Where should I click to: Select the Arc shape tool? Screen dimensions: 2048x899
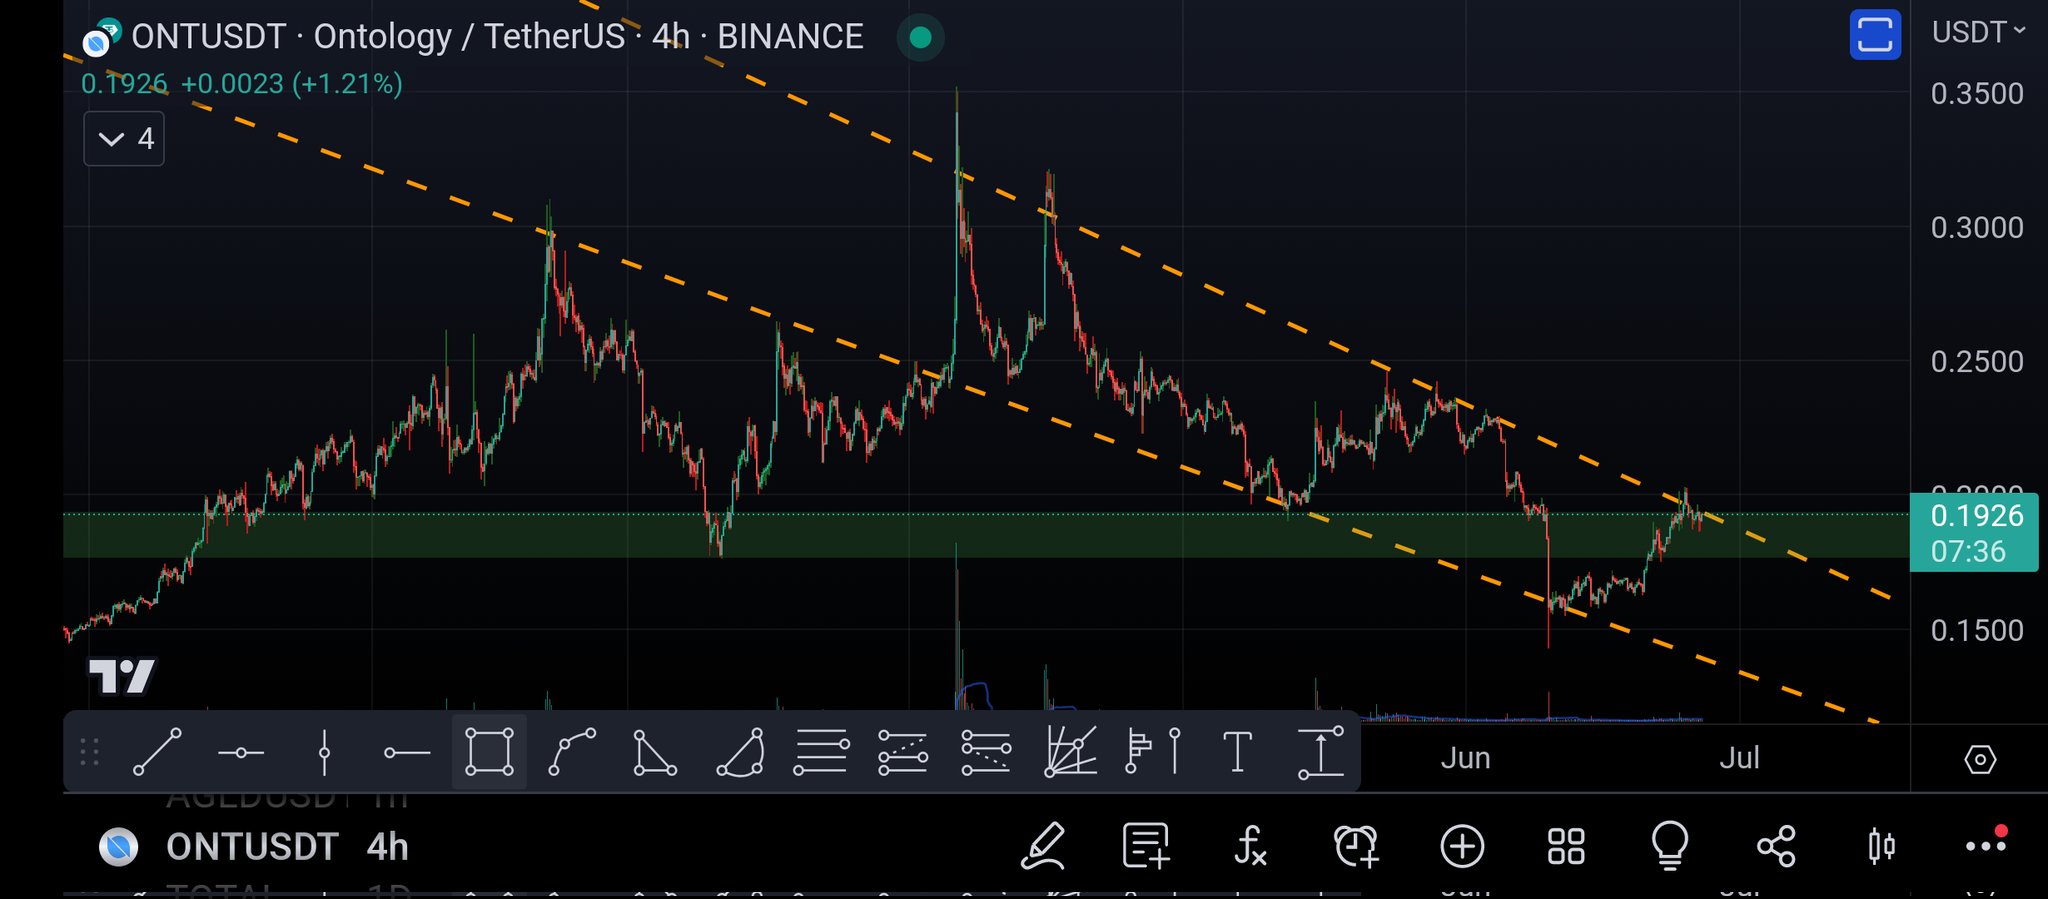coord(740,752)
